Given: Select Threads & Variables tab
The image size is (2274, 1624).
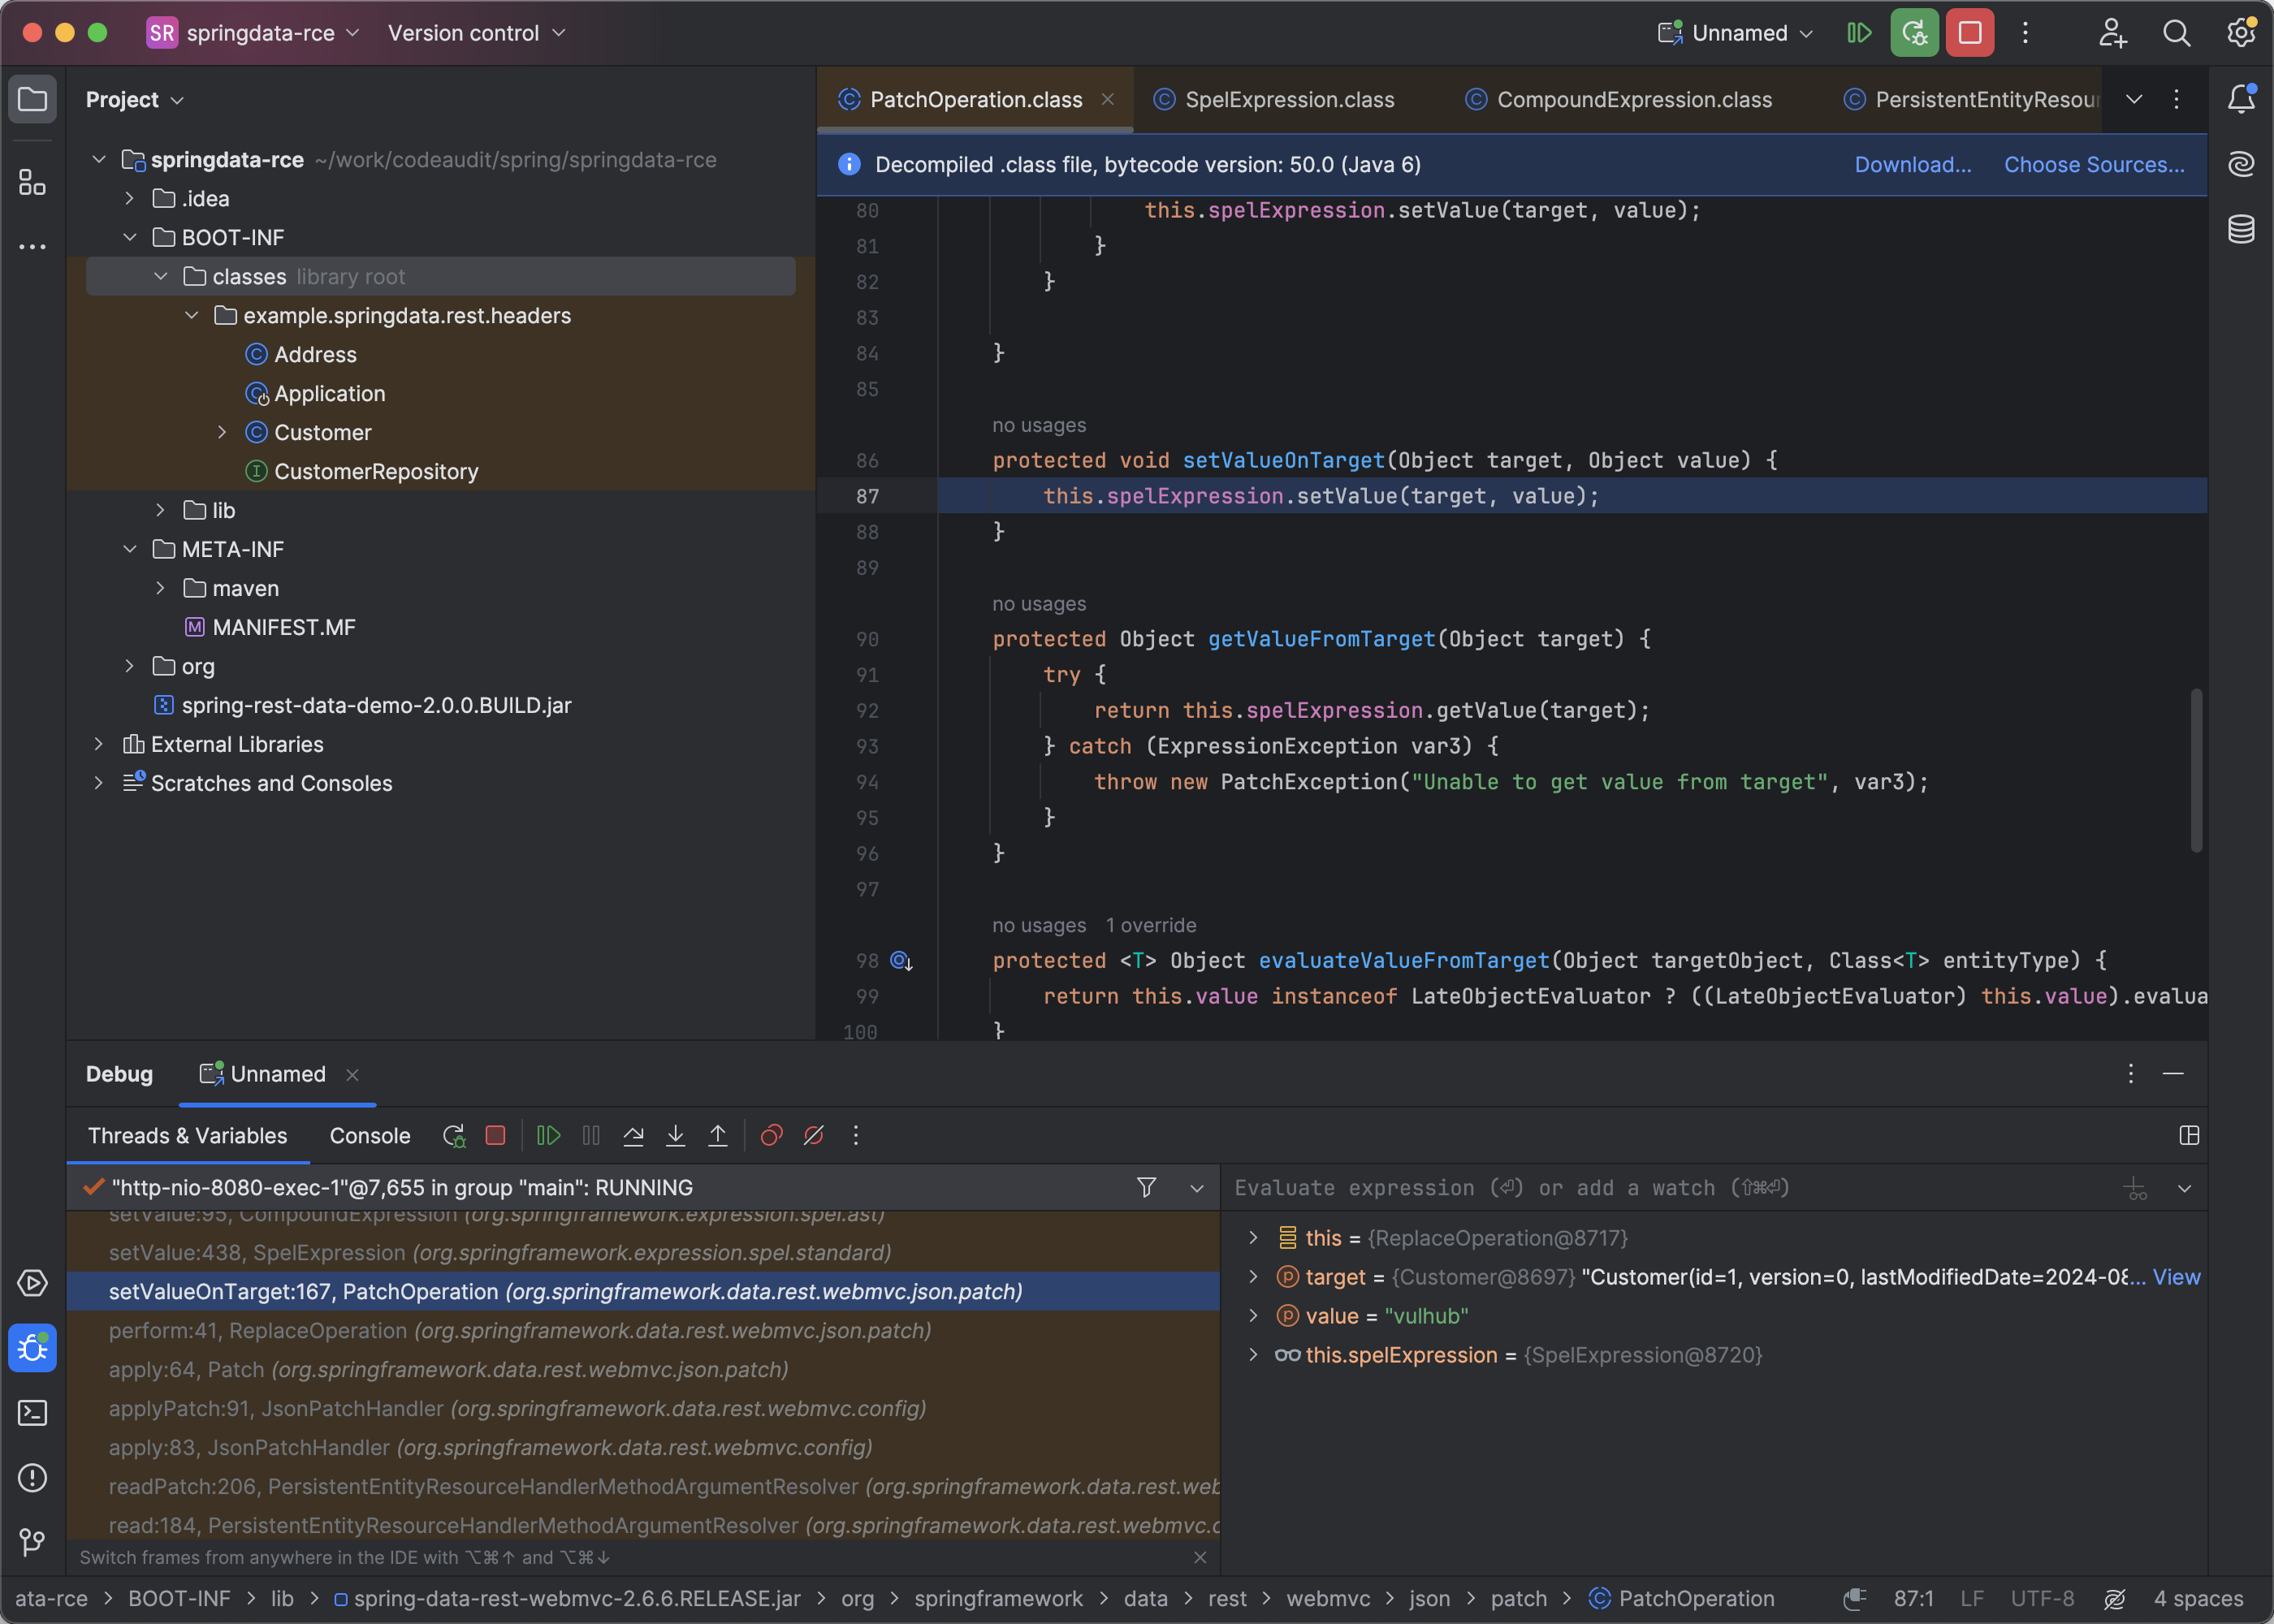Looking at the screenshot, I should (x=187, y=1136).
